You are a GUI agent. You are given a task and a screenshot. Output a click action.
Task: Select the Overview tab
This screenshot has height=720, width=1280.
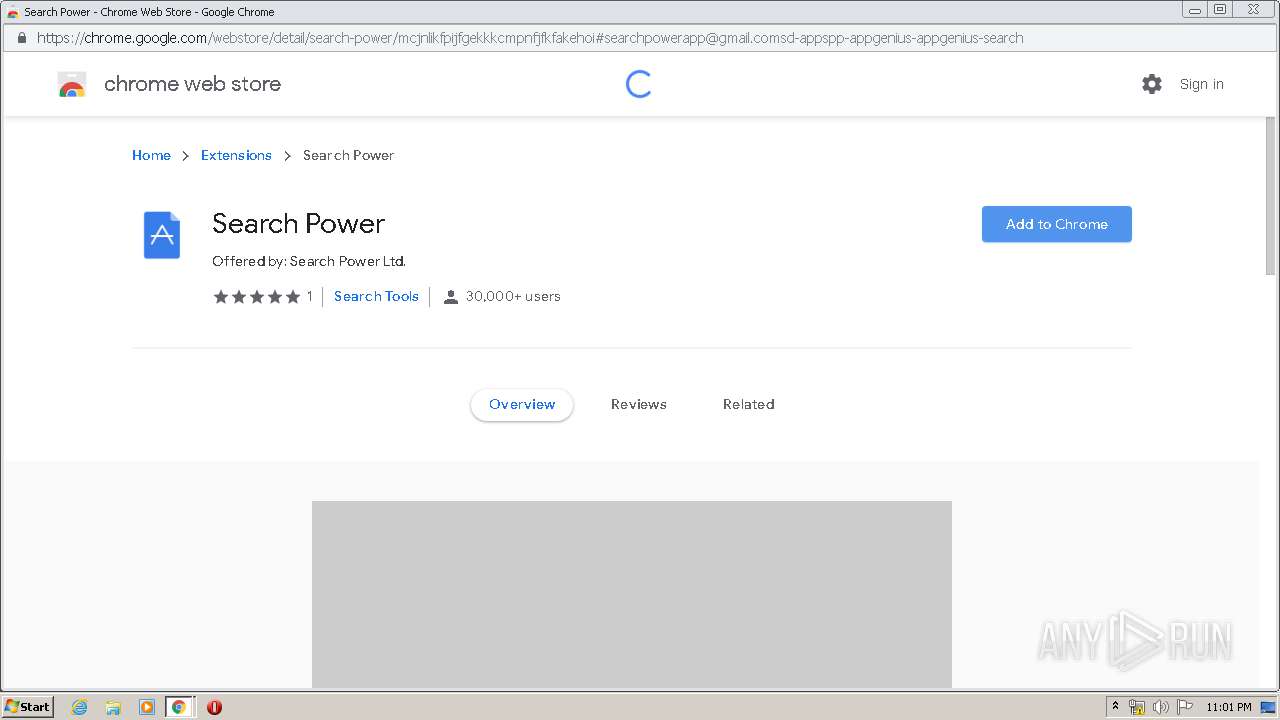[522, 404]
